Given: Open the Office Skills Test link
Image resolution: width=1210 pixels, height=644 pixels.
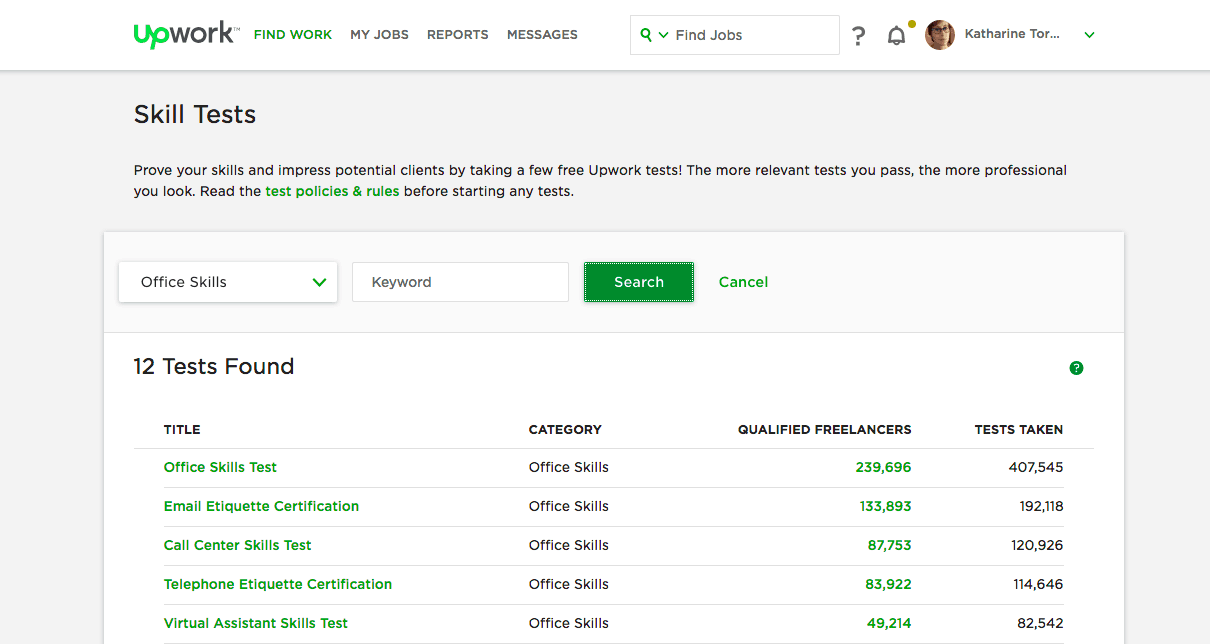Looking at the screenshot, I should pos(220,467).
